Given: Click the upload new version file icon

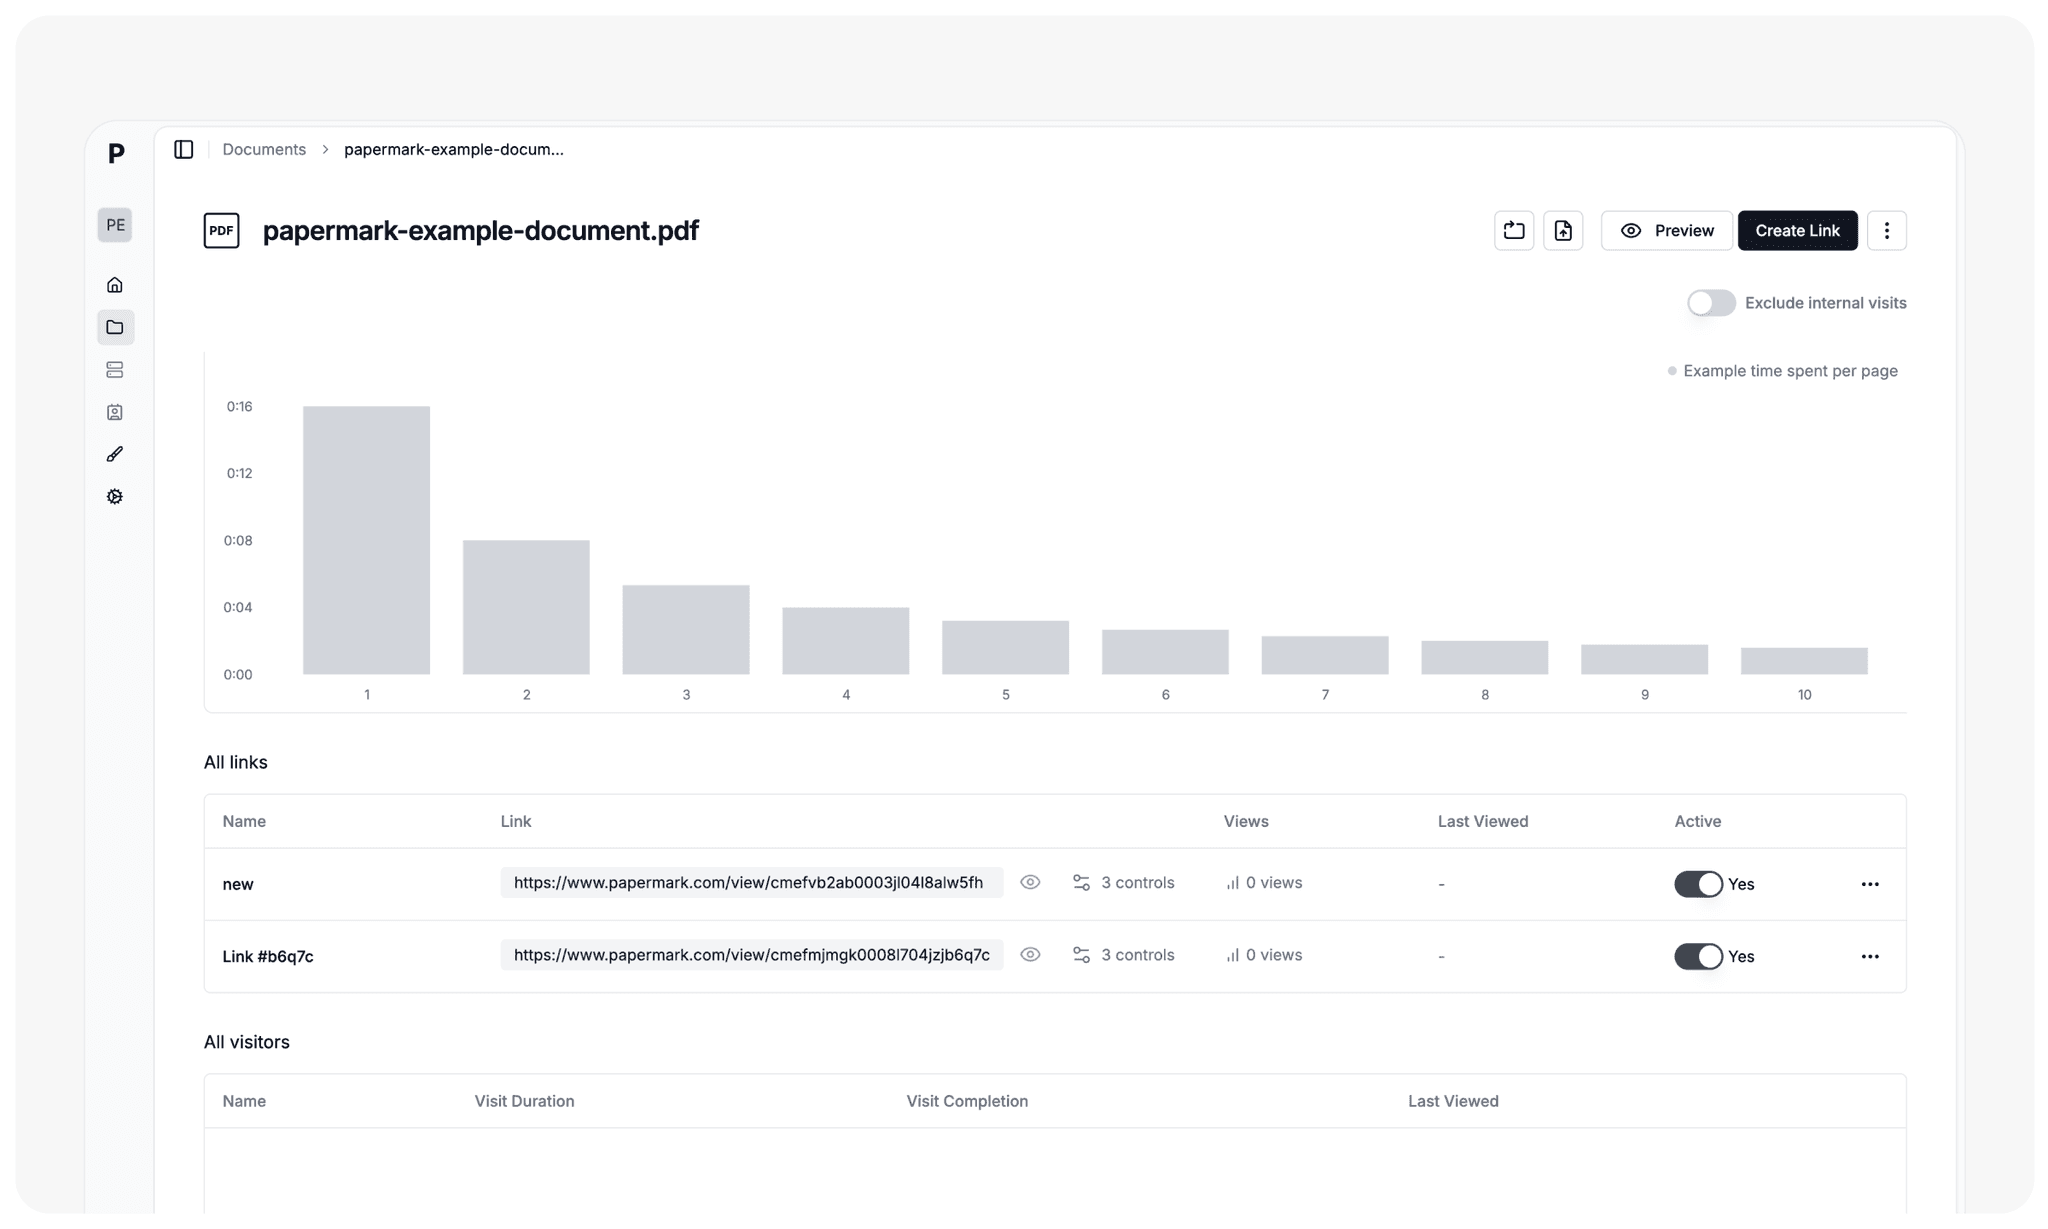Looking at the screenshot, I should [x=1562, y=231].
